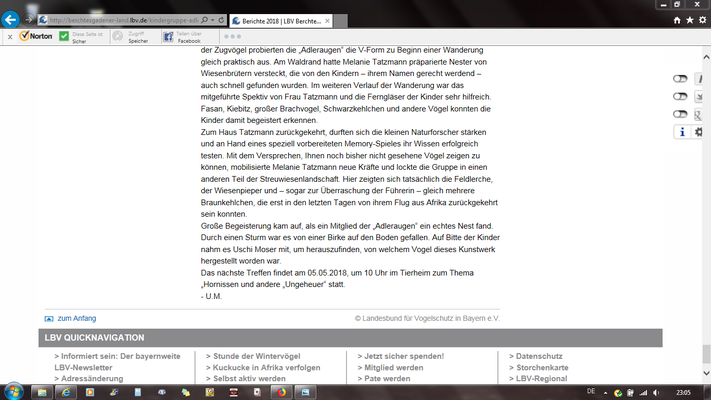Click the 23:05 taskbar clock
Image resolution: width=711 pixels, height=400 pixels.
[x=683, y=393]
